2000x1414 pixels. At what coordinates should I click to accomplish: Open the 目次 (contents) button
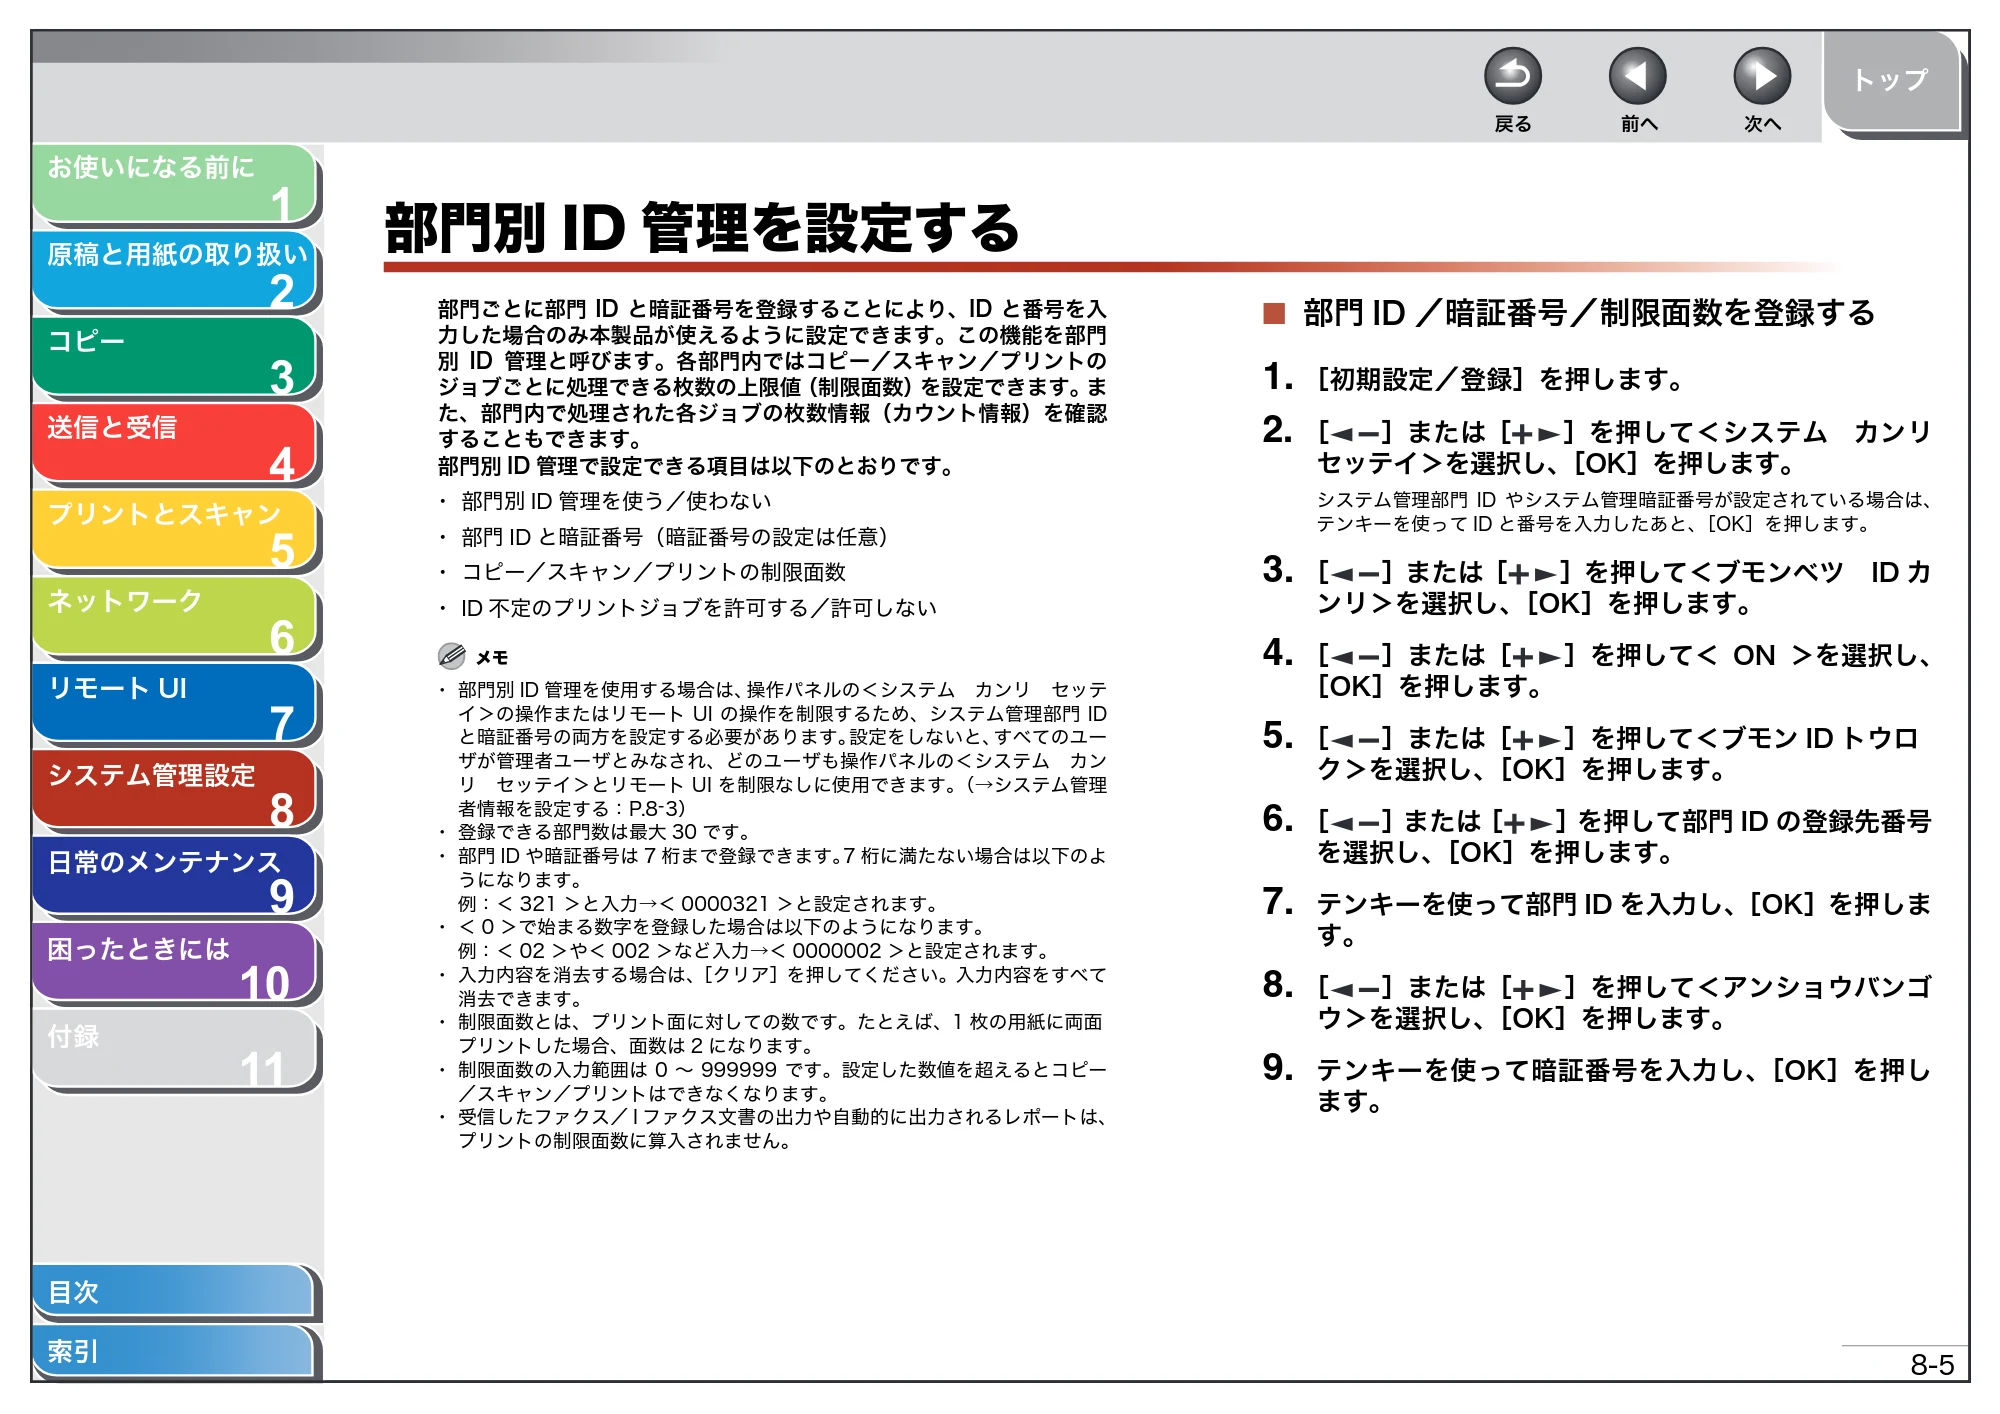(175, 1292)
